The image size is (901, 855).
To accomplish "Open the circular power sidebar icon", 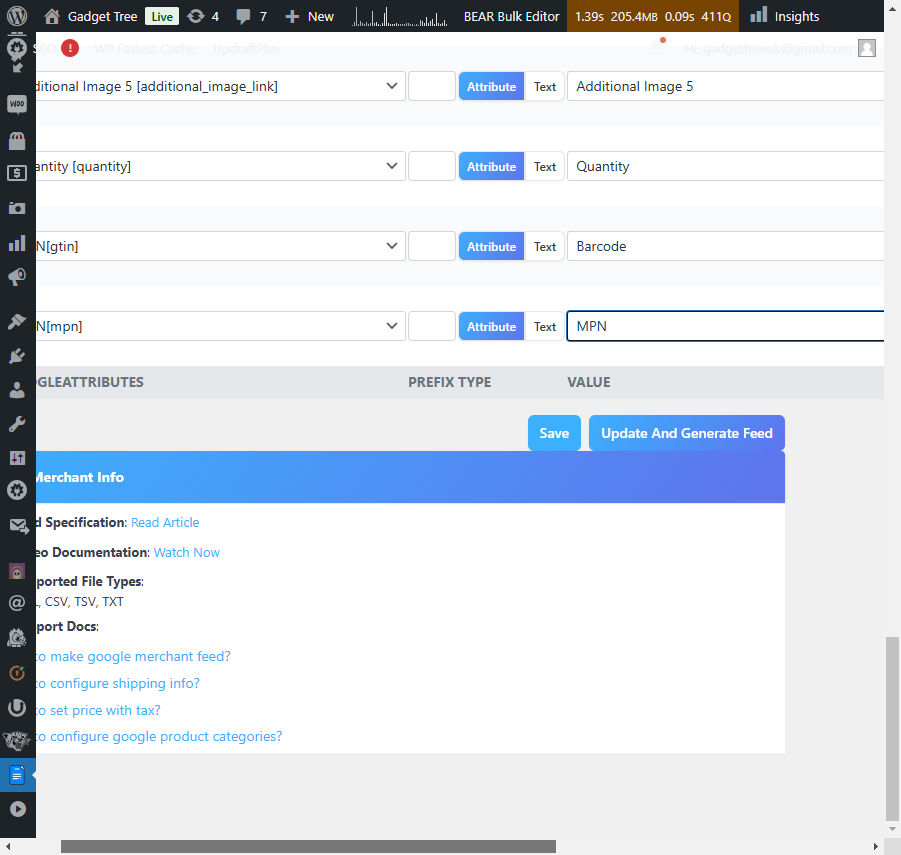I will point(17,707).
